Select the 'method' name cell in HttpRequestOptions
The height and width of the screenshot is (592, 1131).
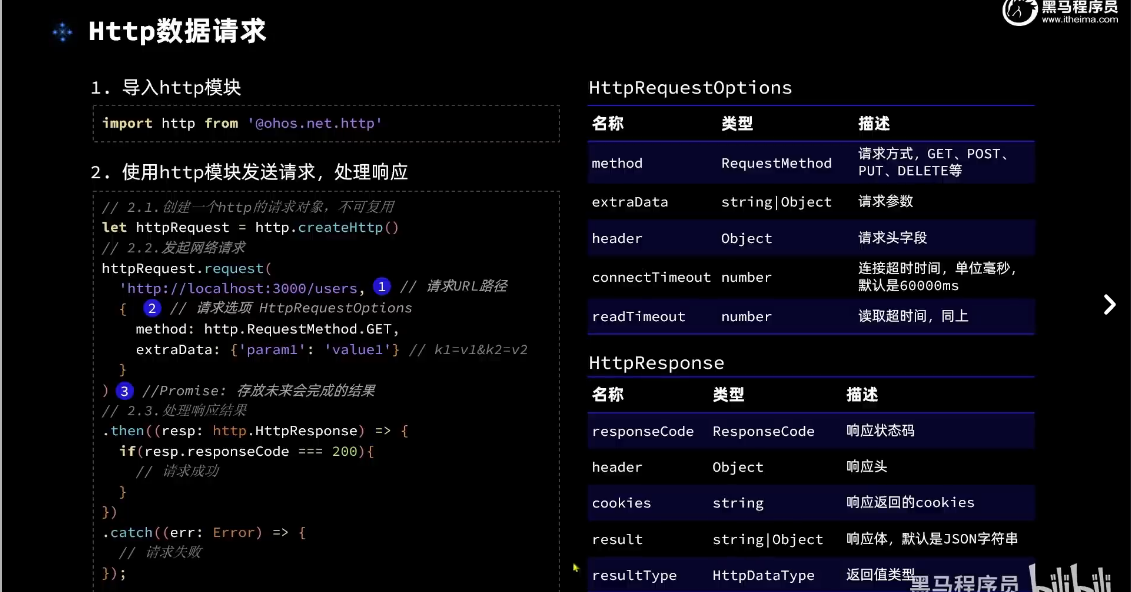(617, 164)
